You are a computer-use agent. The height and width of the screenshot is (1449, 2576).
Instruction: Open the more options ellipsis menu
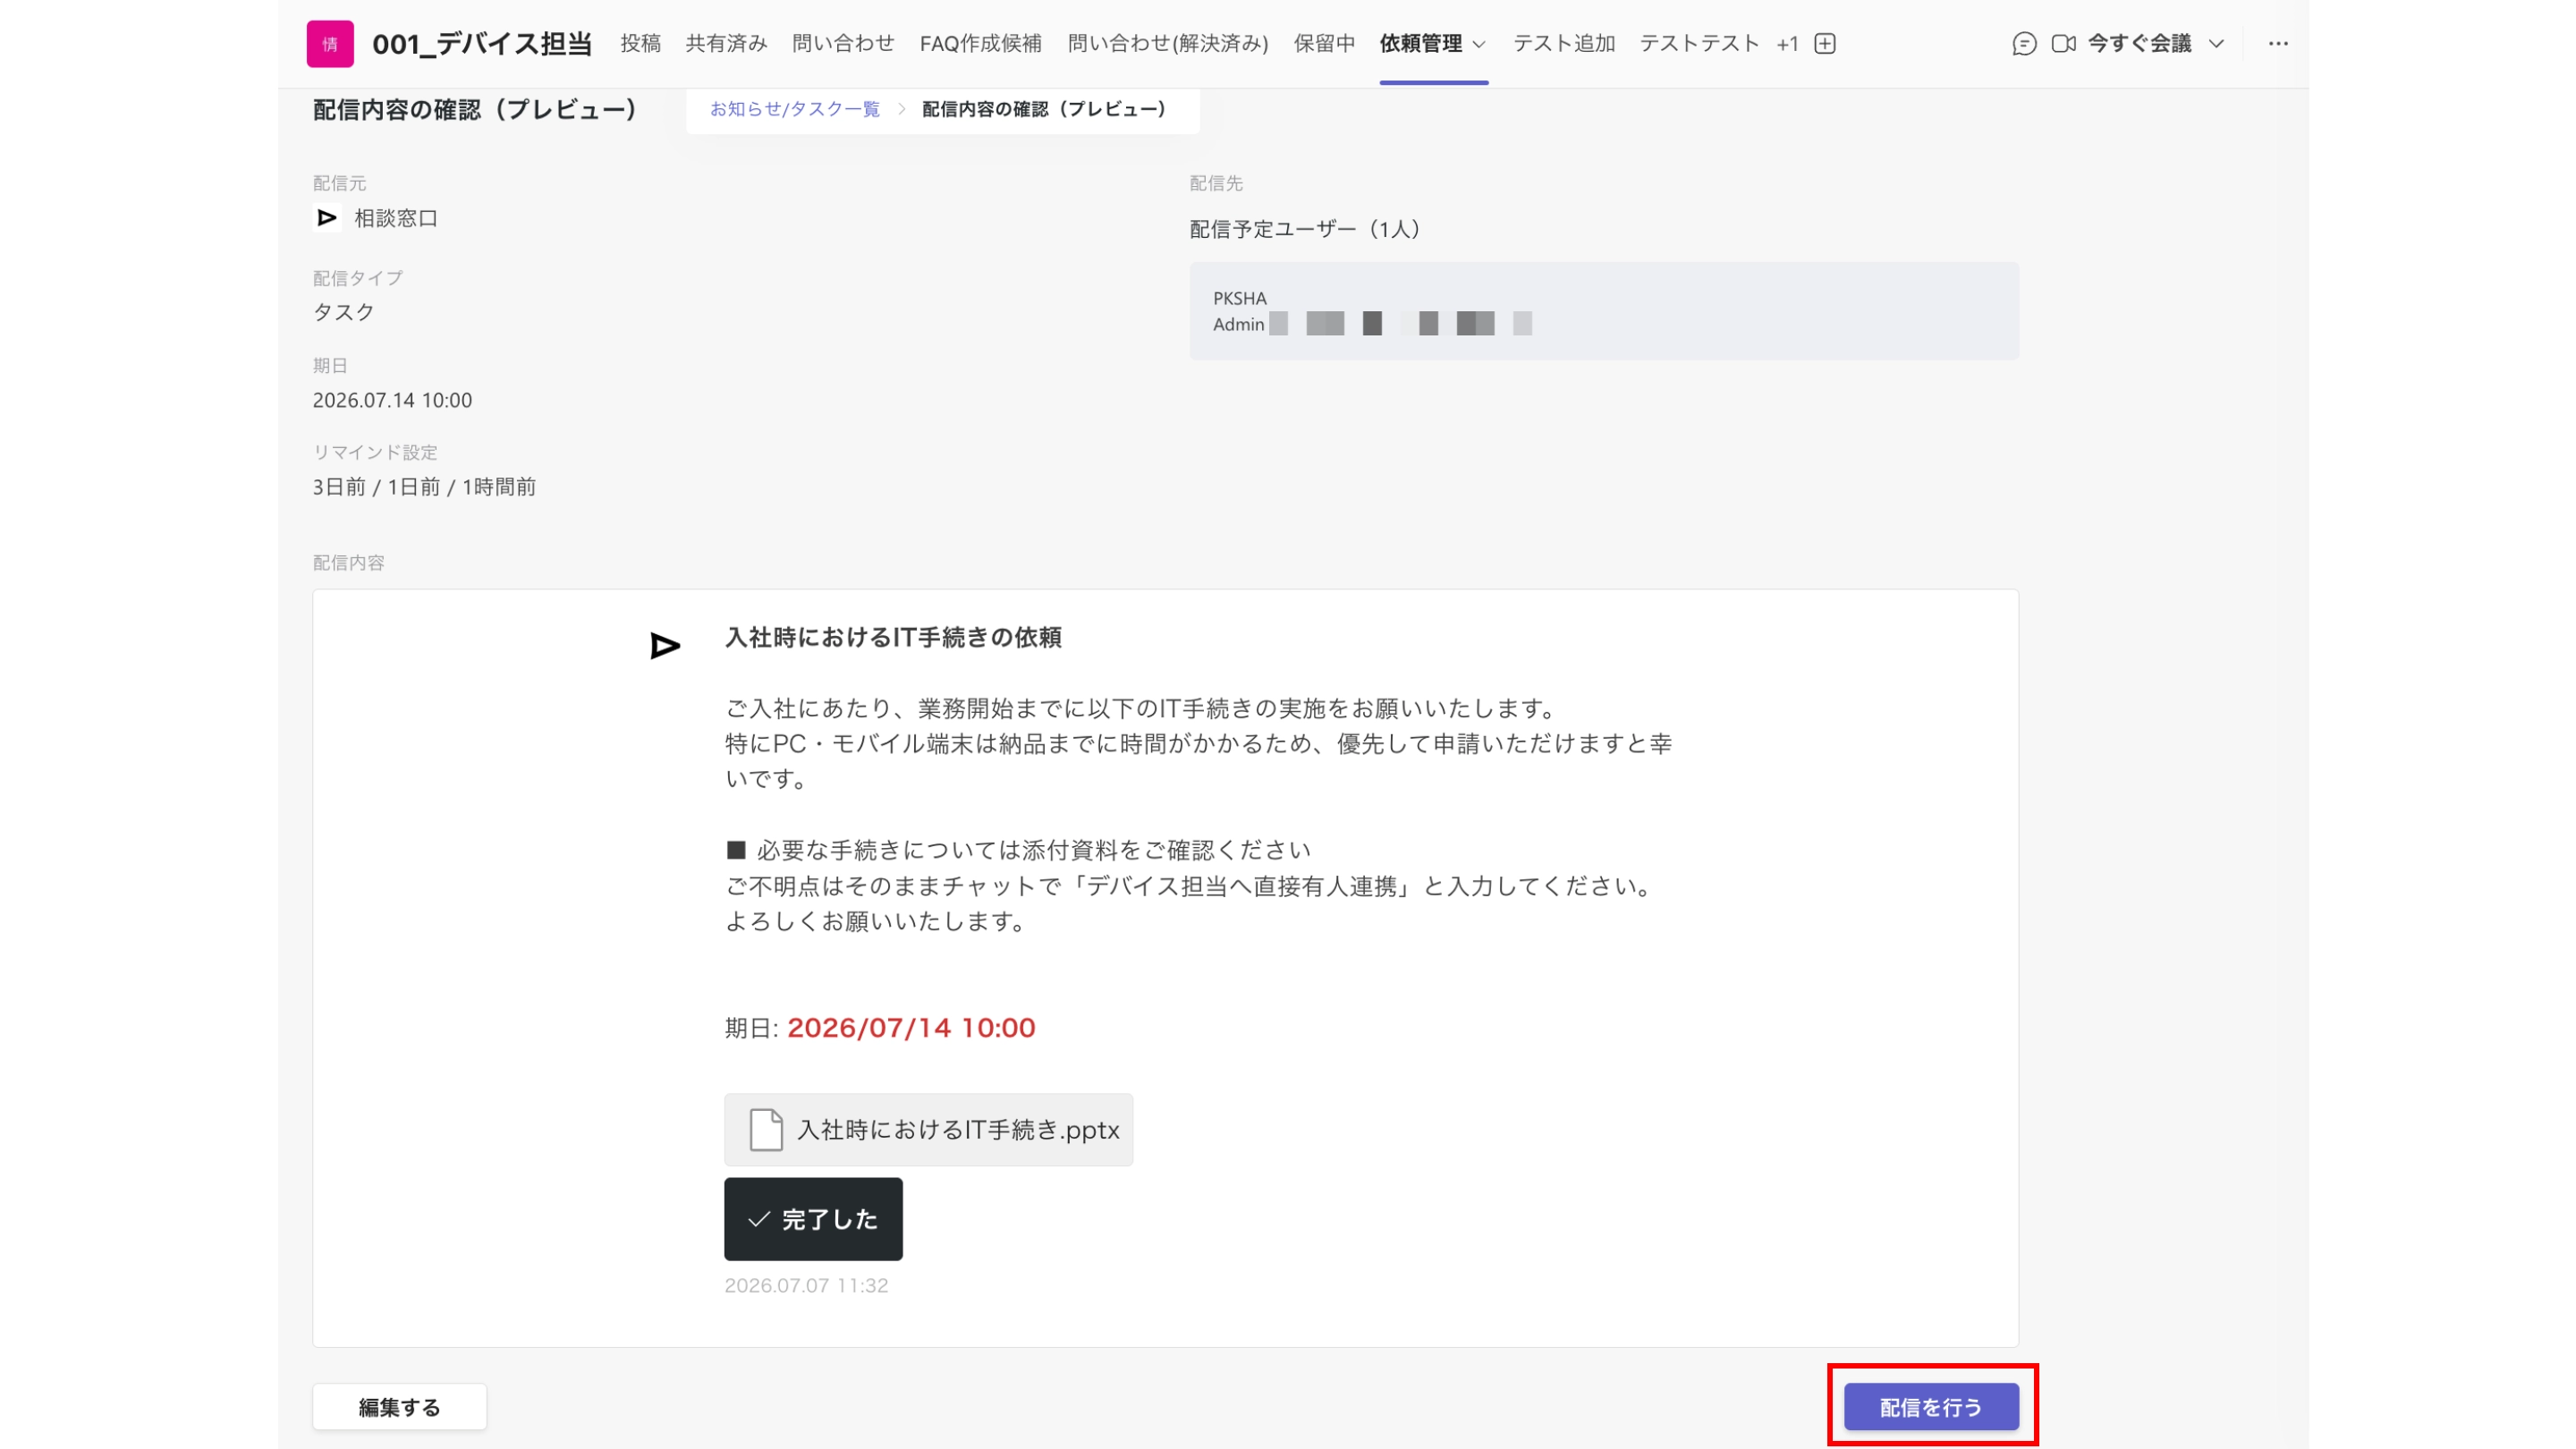point(2278,44)
